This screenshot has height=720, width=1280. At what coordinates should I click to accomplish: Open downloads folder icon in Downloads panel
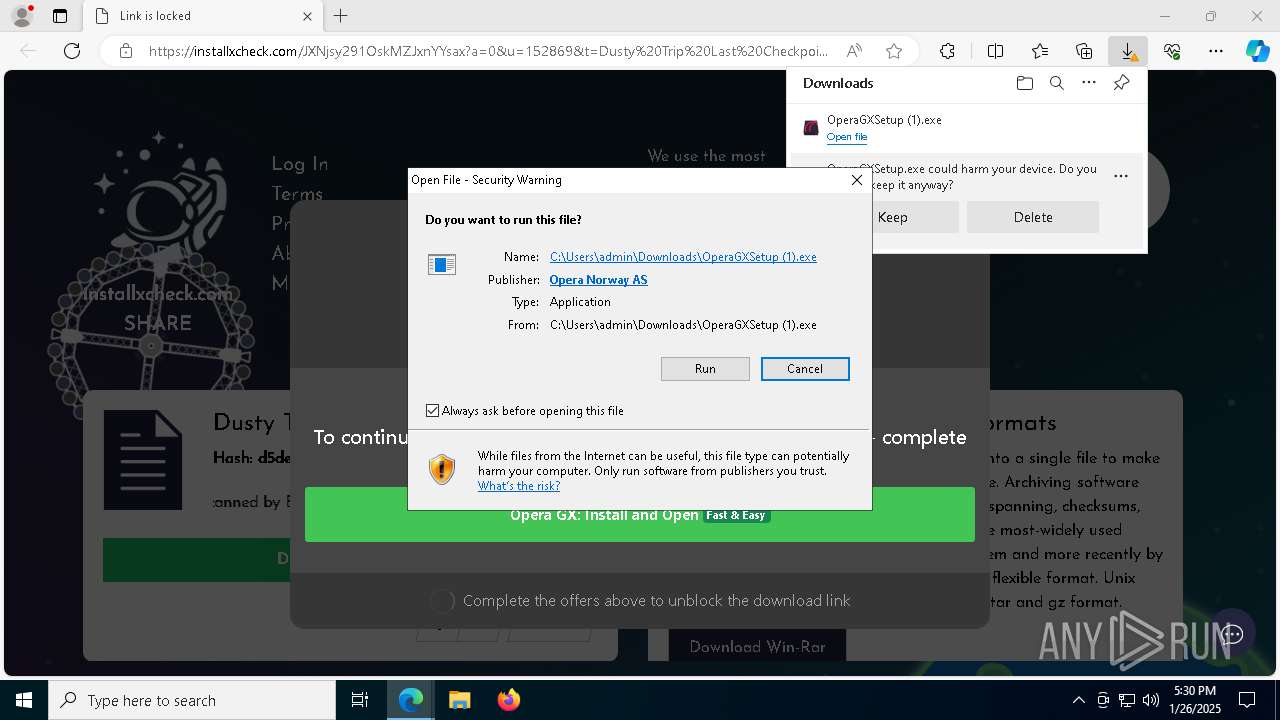point(1024,83)
